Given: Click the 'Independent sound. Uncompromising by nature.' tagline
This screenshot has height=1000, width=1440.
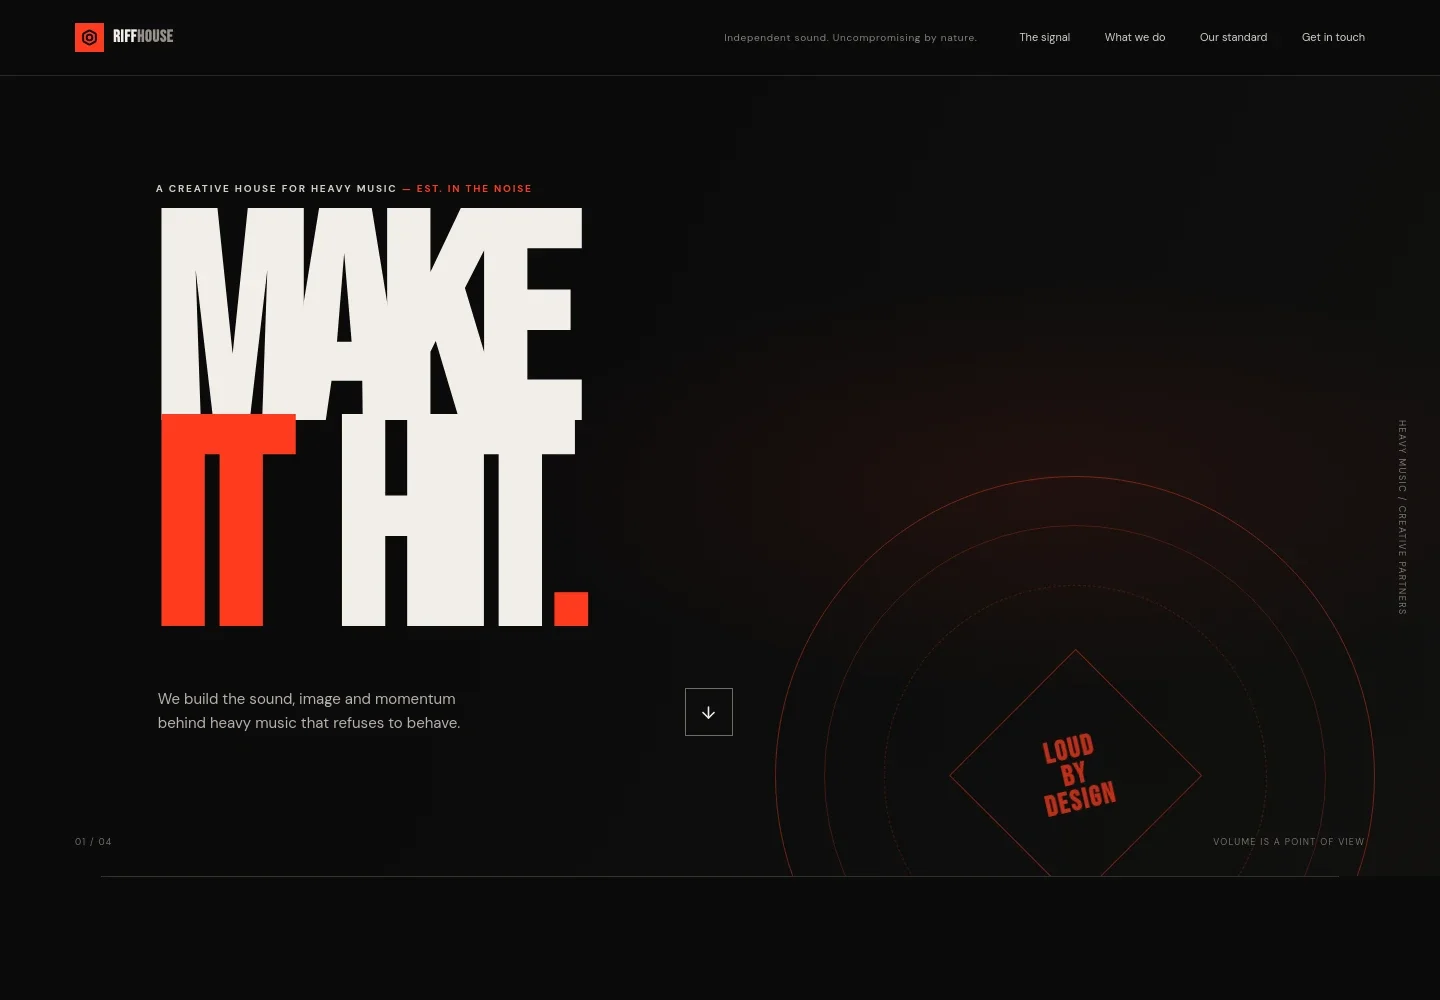Looking at the screenshot, I should [x=850, y=38].
